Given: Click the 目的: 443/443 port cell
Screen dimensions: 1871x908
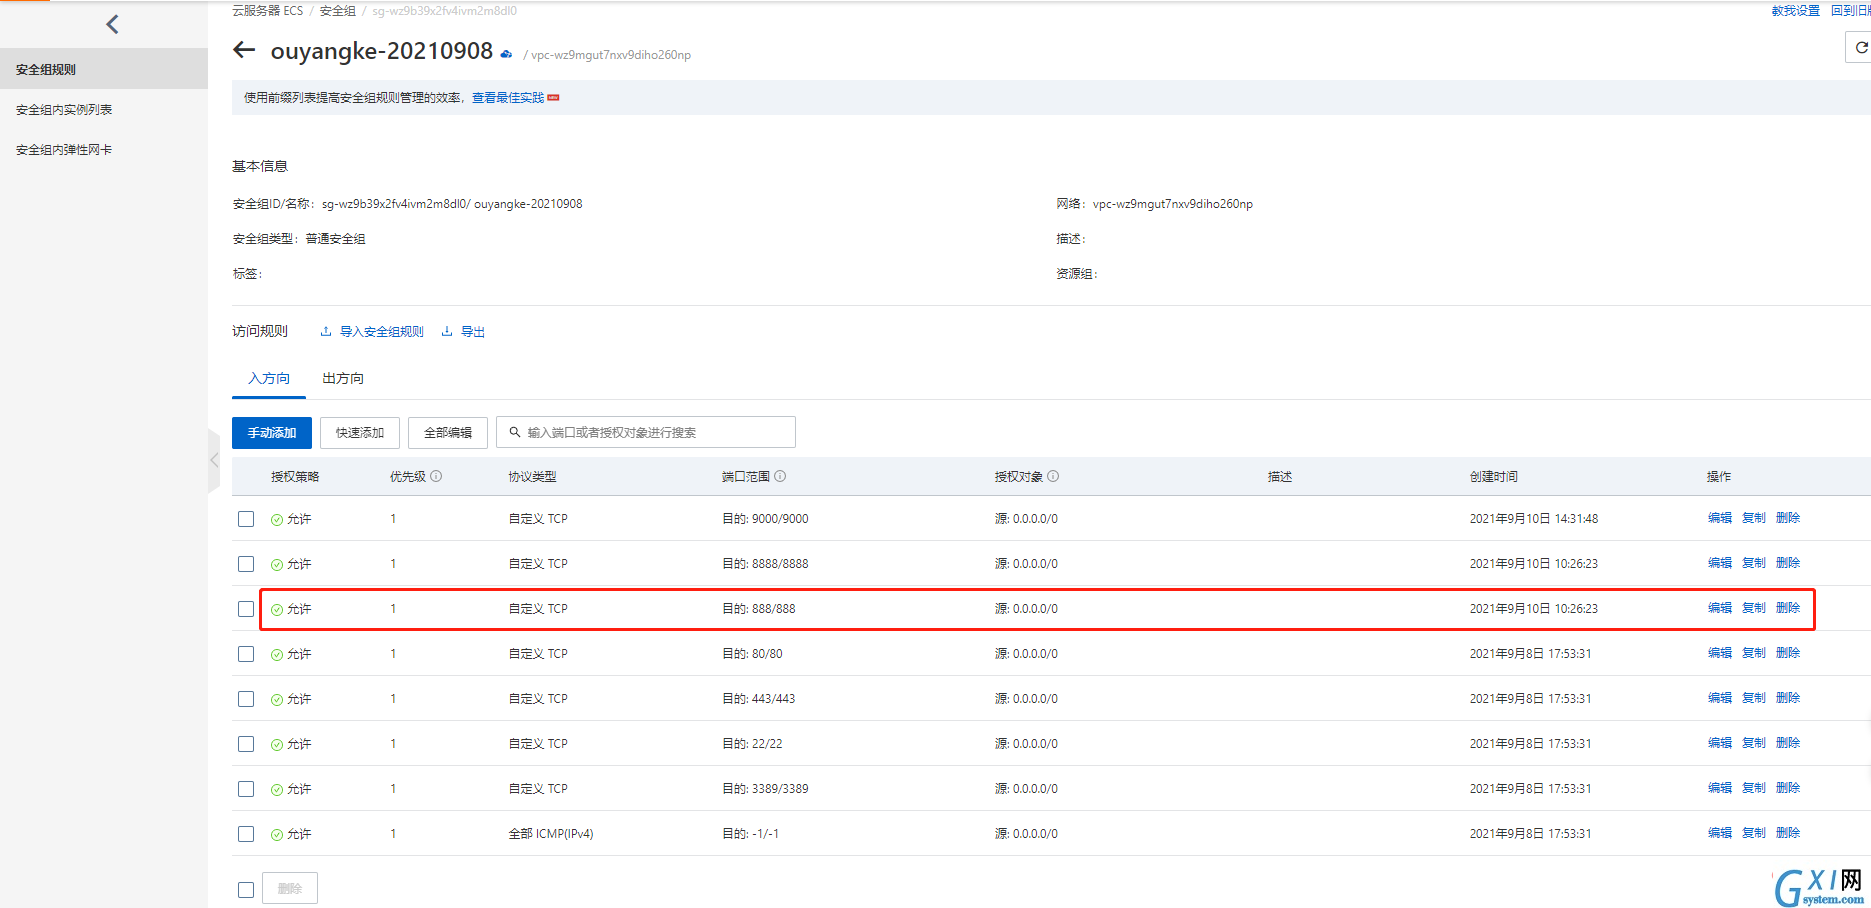Looking at the screenshot, I should pyautogui.click(x=759, y=699).
